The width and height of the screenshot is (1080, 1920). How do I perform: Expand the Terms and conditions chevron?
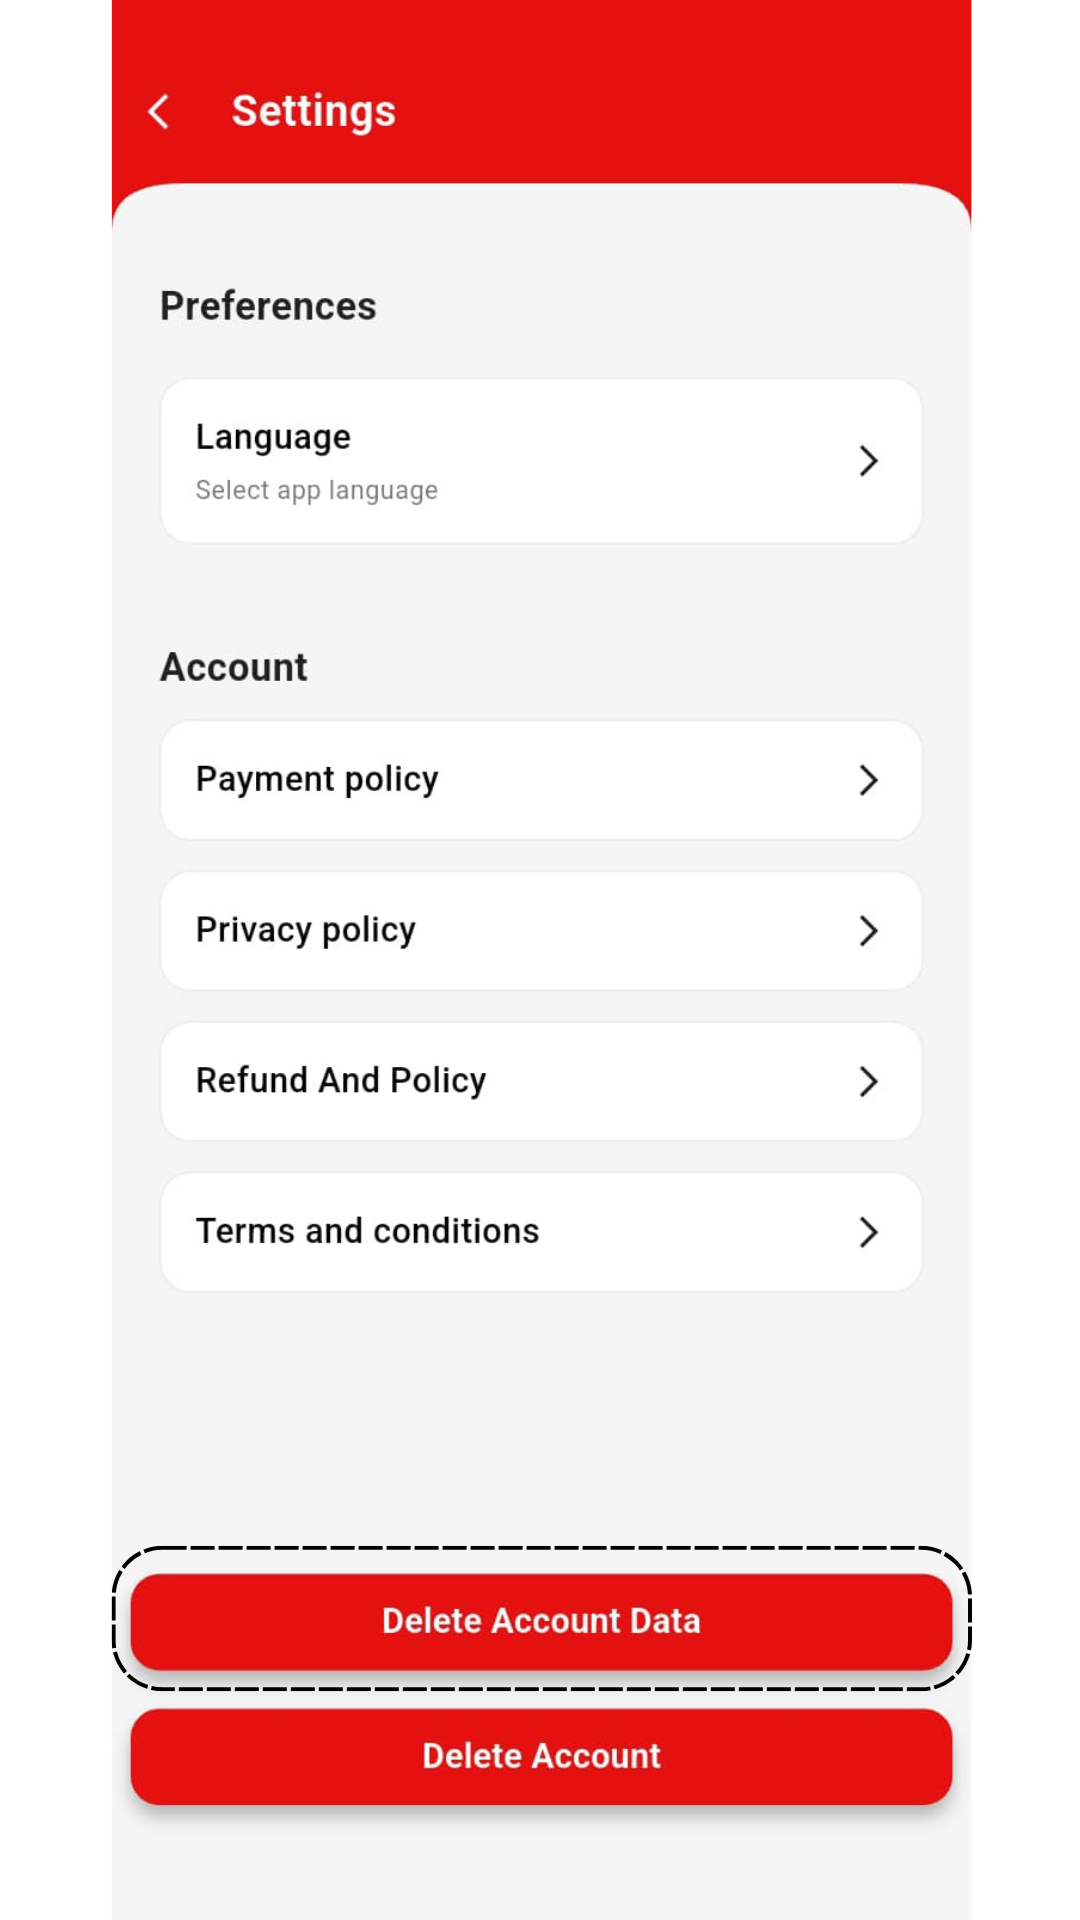(868, 1232)
